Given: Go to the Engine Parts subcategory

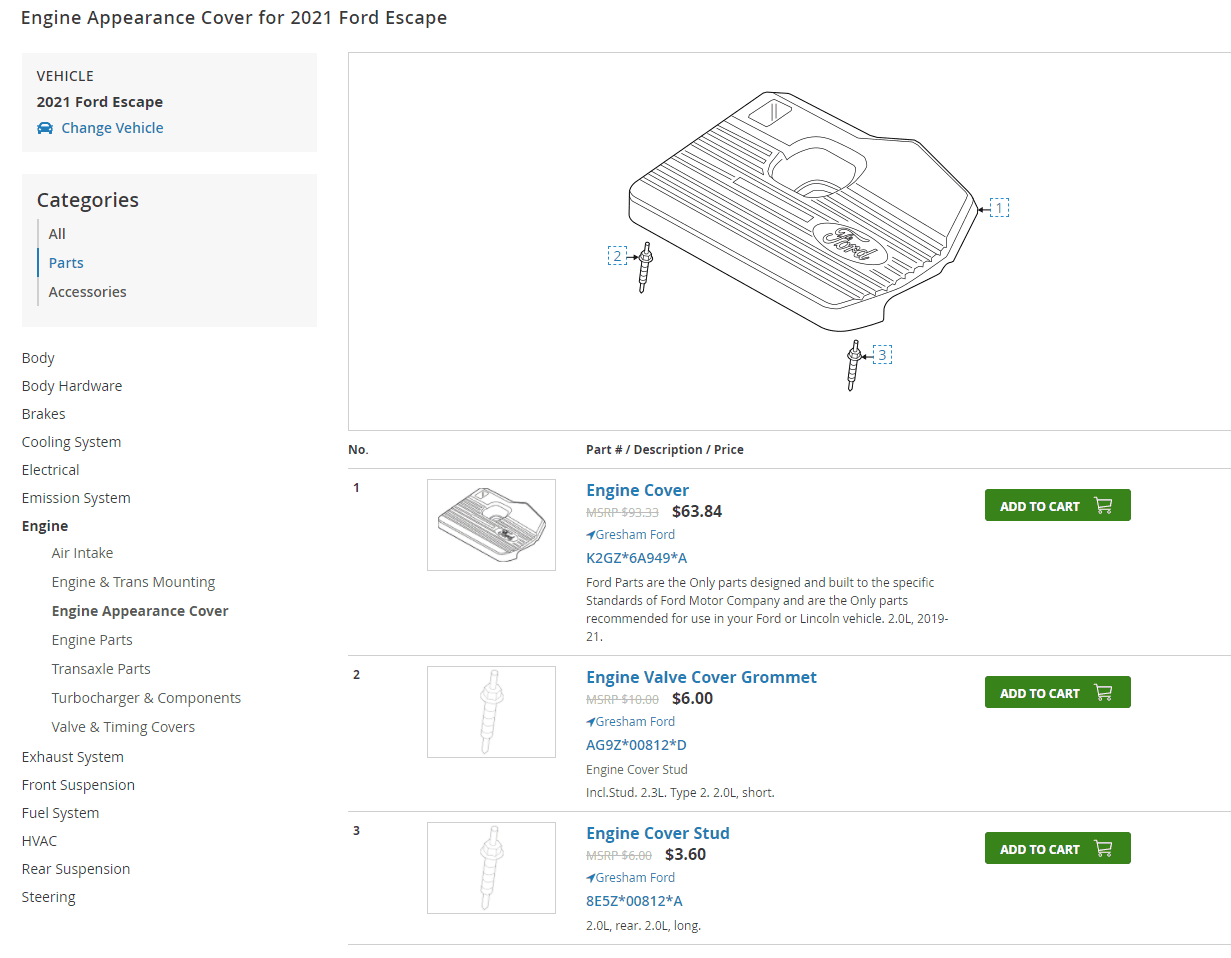Looking at the screenshot, I should (x=92, y=640).
